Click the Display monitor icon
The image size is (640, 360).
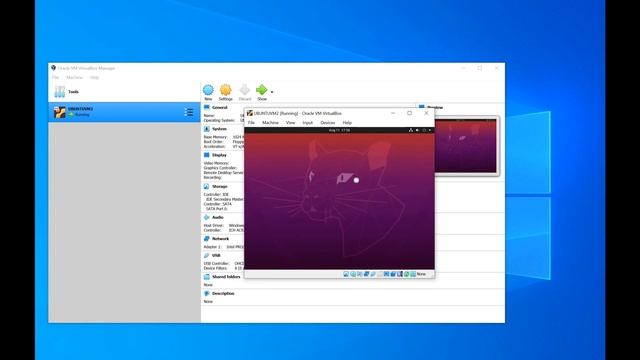(x=207, y=155)
